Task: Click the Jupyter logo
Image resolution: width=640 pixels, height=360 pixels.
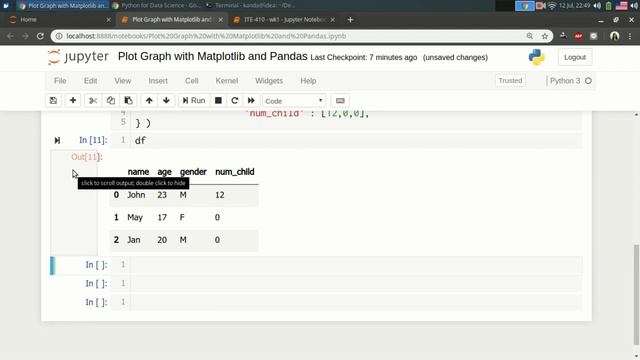Action: [78, 57]
